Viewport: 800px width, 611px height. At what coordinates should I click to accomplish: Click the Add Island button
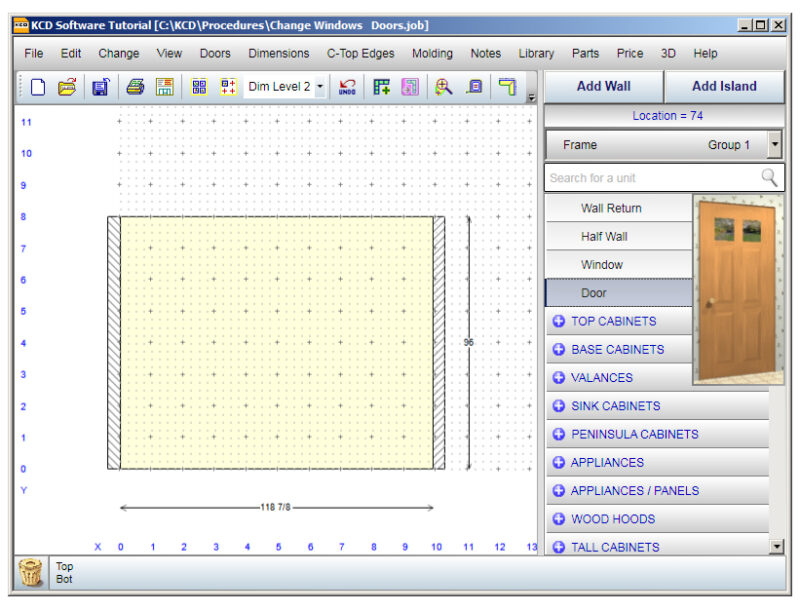tap(724, 86)
